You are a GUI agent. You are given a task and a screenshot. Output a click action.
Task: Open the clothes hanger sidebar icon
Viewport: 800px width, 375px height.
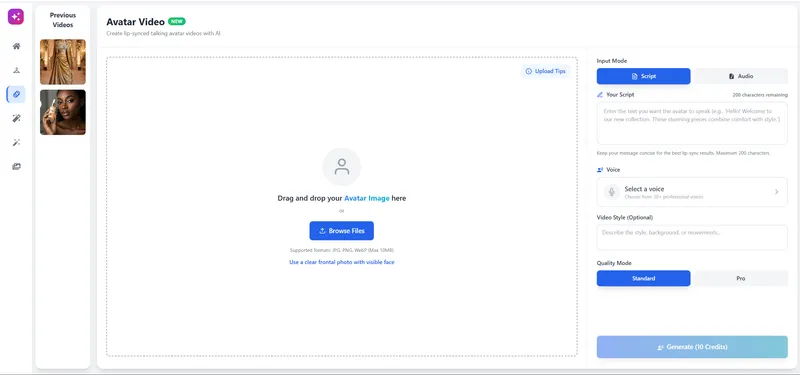click(x=16, y=70)
